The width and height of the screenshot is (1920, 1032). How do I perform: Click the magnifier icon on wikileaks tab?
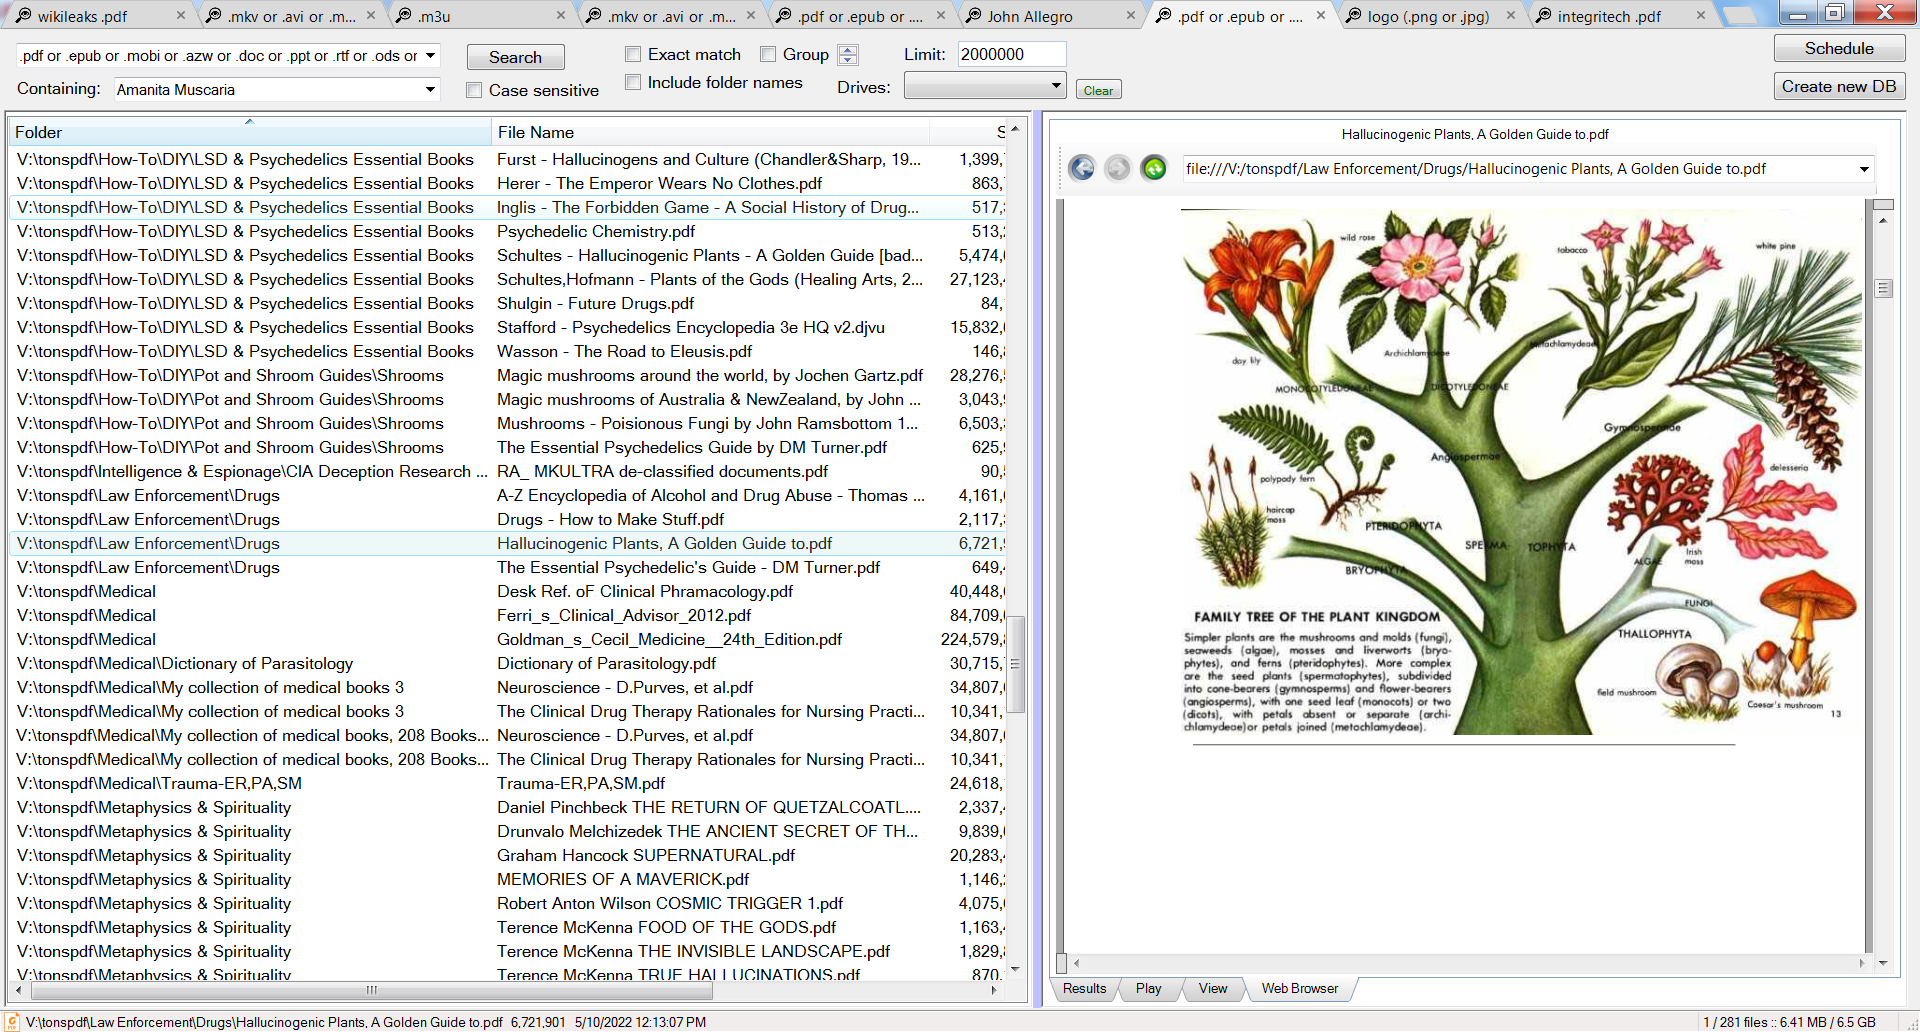coord(24,15)
